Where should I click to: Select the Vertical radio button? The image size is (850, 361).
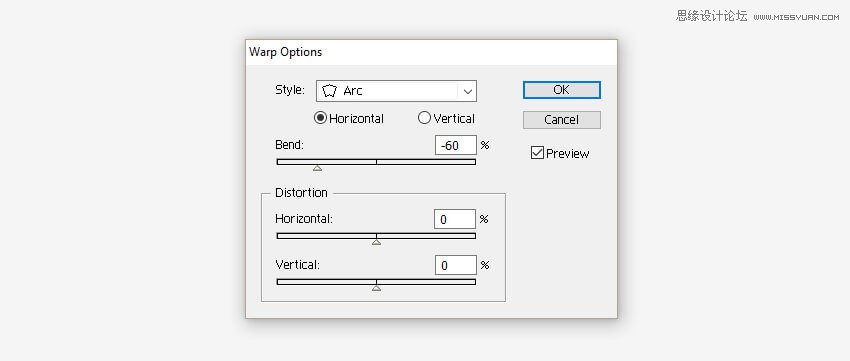[424, 118]
